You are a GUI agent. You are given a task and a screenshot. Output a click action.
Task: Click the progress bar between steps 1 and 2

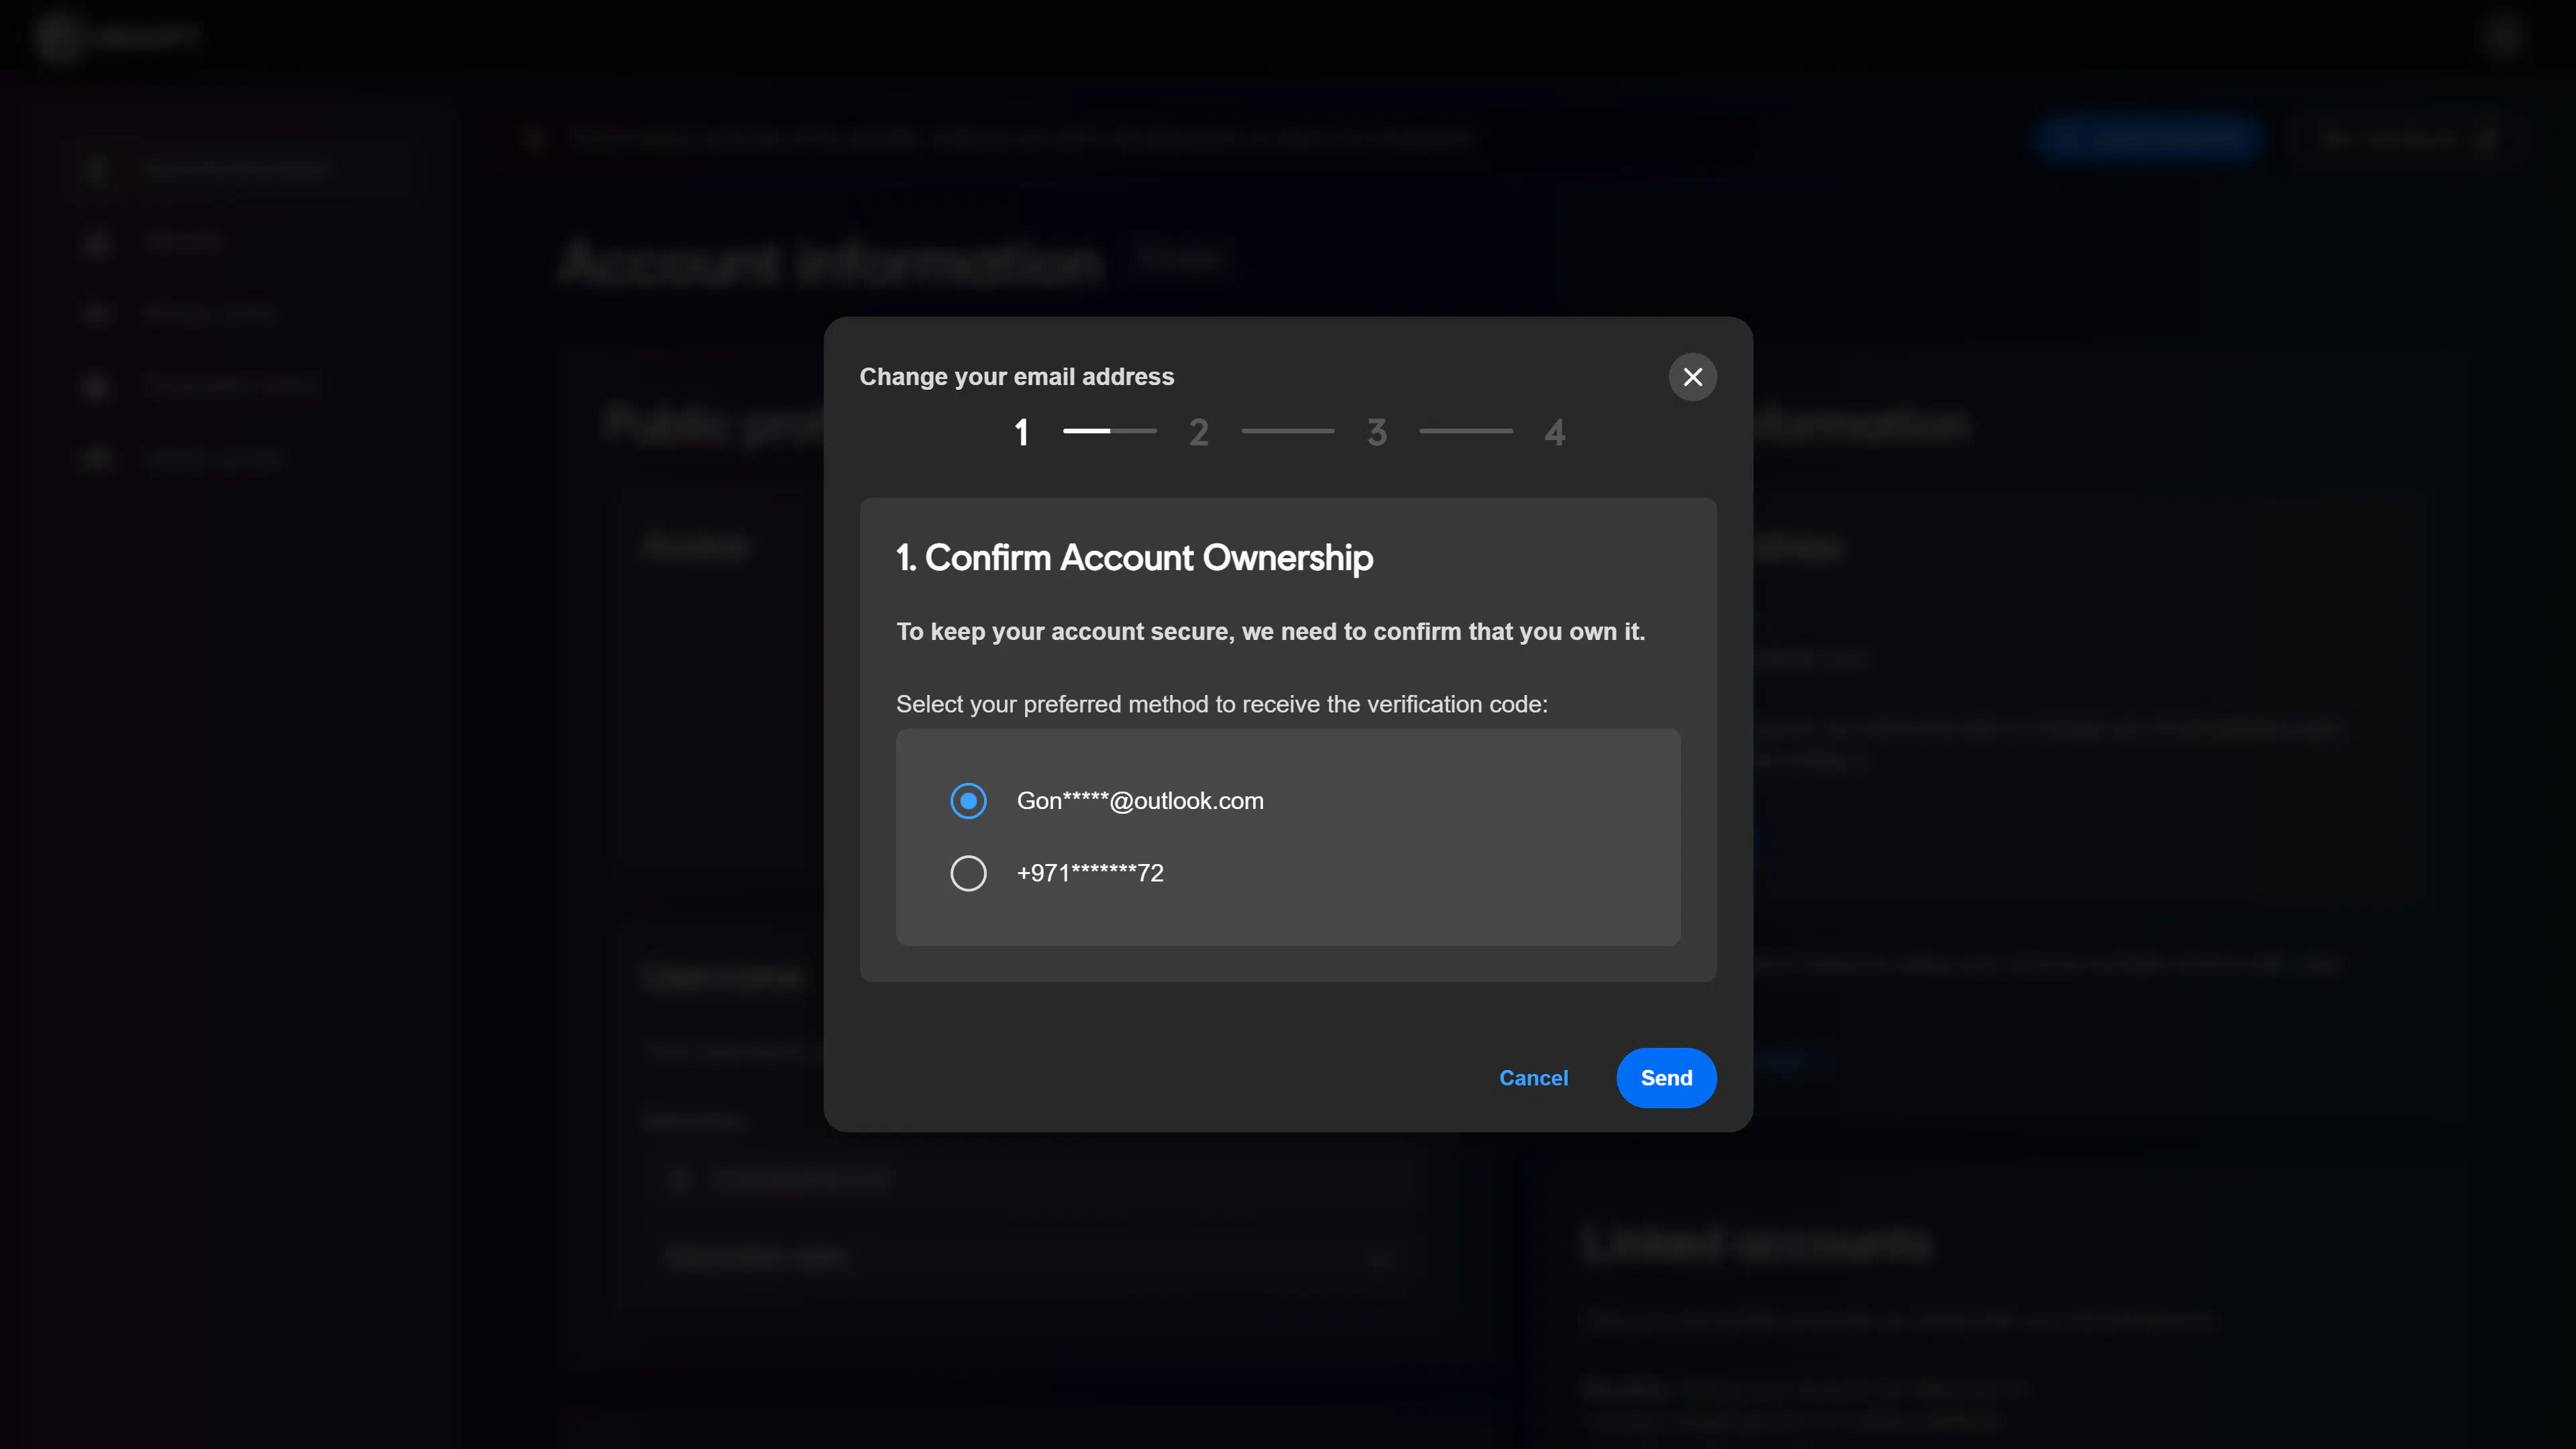(1109, 431)
